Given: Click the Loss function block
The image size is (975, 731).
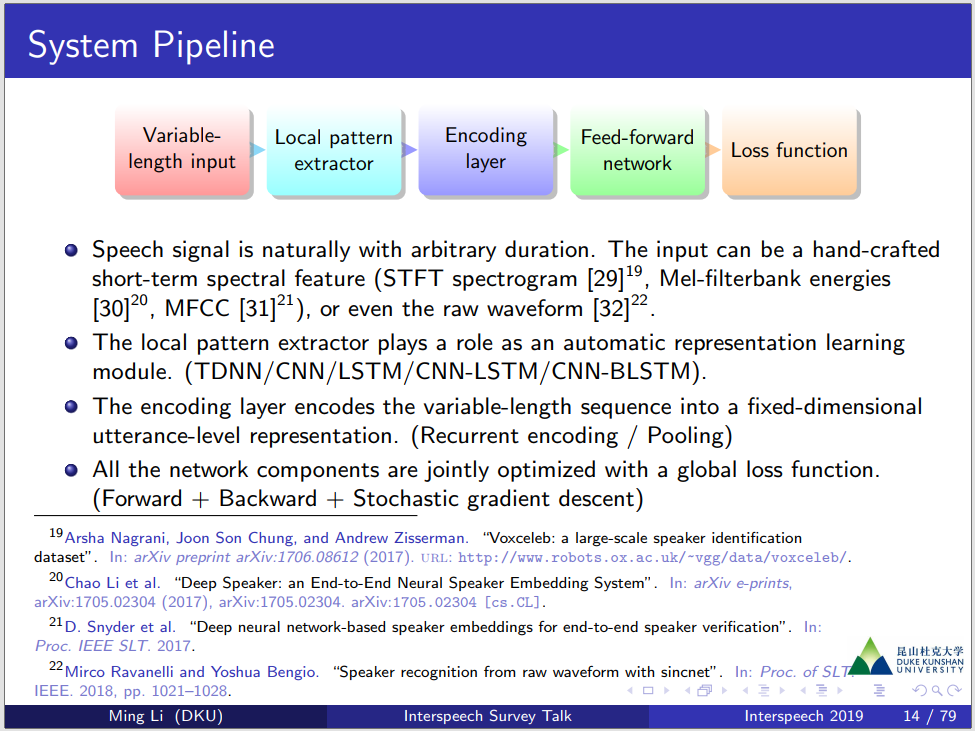Looking at the screenshot, I should [x=789, y=150].
